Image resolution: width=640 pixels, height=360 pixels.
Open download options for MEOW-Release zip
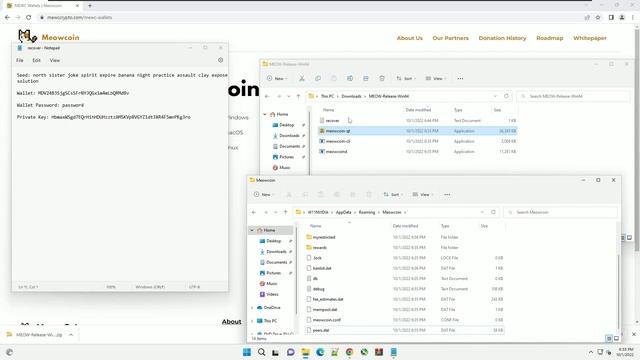[x=71, y=335]
